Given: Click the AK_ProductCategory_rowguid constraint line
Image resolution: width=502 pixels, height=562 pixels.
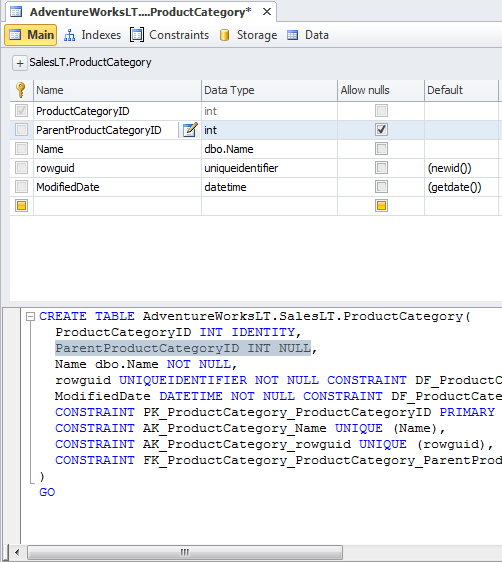Looking at the screenshot, I should pyautogui.click(x=274, y=444).
